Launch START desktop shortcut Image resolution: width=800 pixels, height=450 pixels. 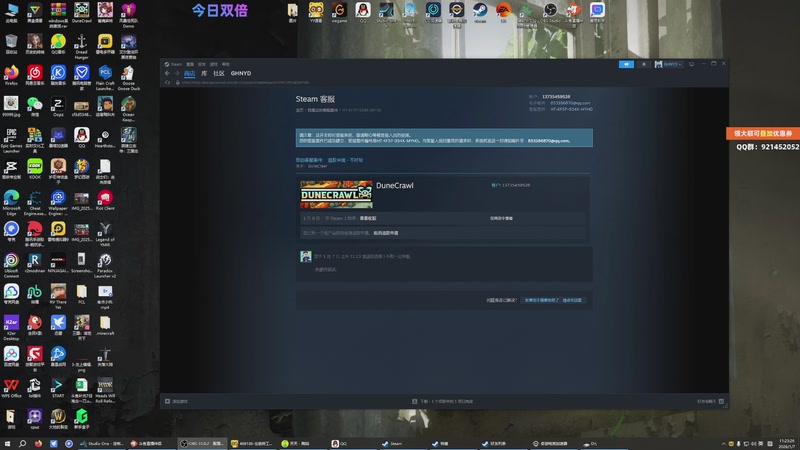coord(58,388)
